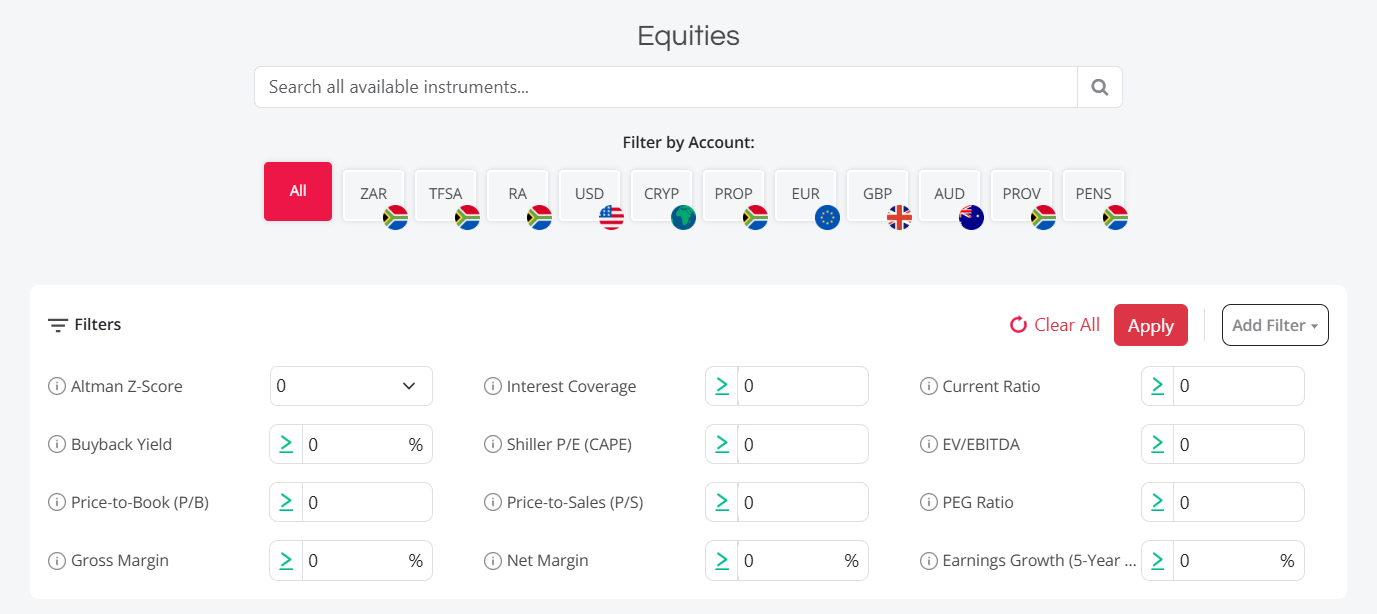Click the US flag icon under USD
Image resolution: width=1377 pixels, height=614 pixels.
pyautogui.click(x=612, y=217)
